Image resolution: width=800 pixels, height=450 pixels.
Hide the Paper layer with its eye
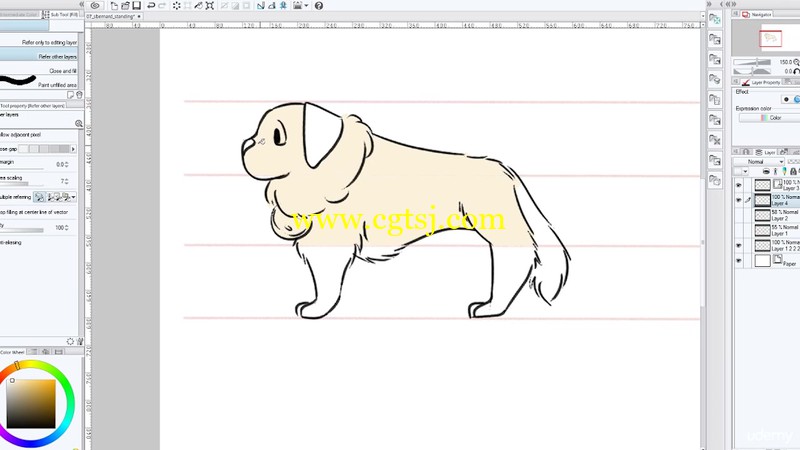coord(739,261)
